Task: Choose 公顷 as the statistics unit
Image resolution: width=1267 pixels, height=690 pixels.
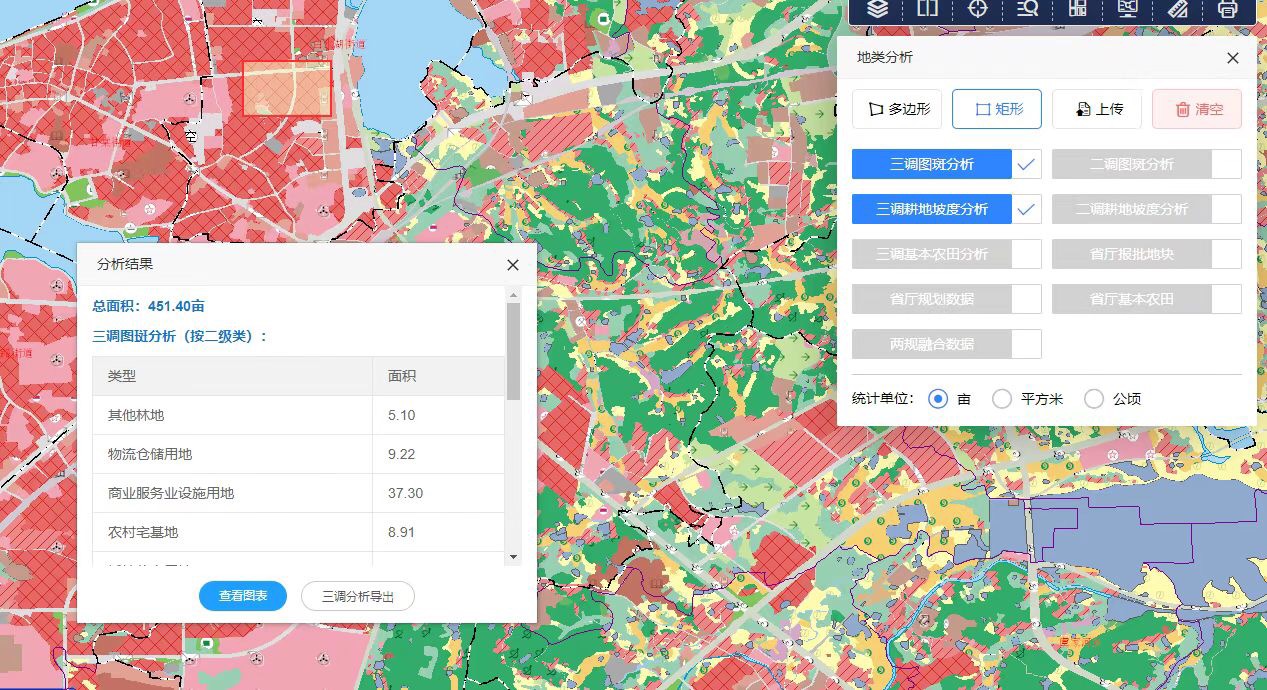Action: point(1094,399)
